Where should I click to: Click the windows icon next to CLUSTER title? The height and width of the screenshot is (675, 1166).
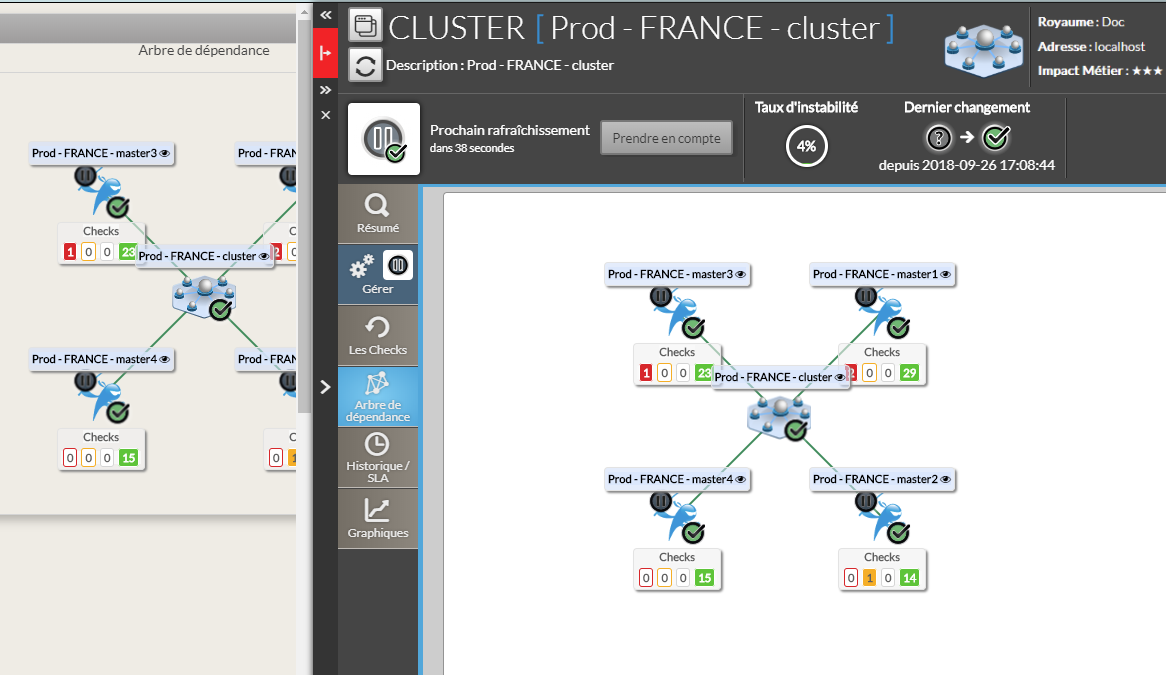point(366,25)
